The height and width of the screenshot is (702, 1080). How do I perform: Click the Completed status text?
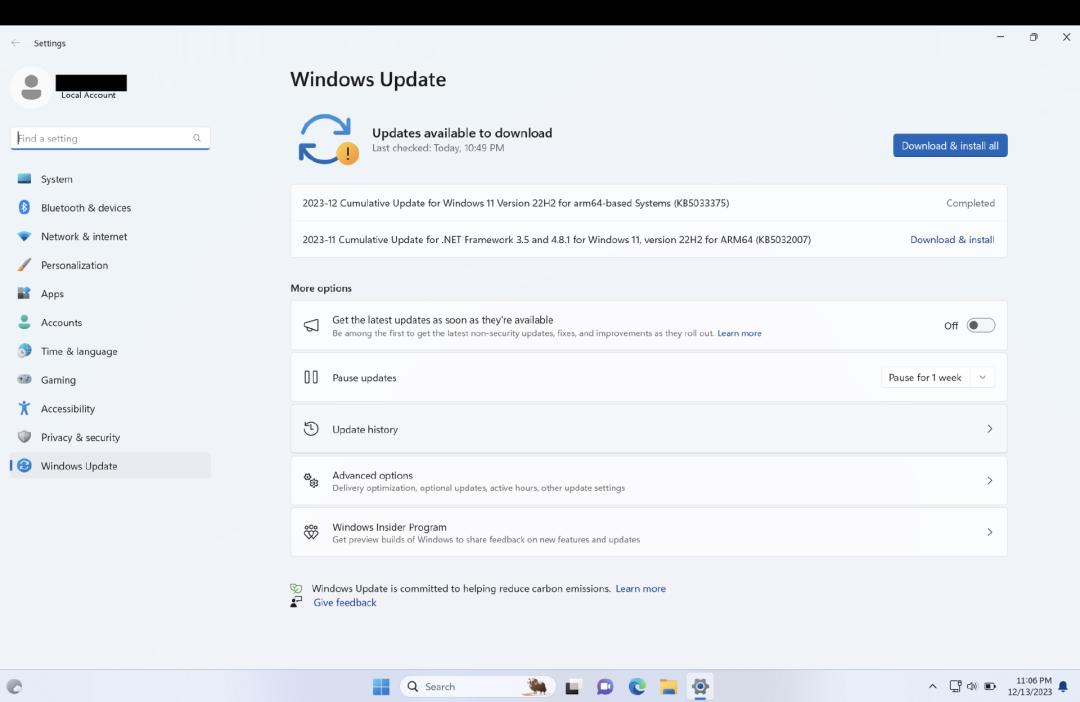pos(970,203)
